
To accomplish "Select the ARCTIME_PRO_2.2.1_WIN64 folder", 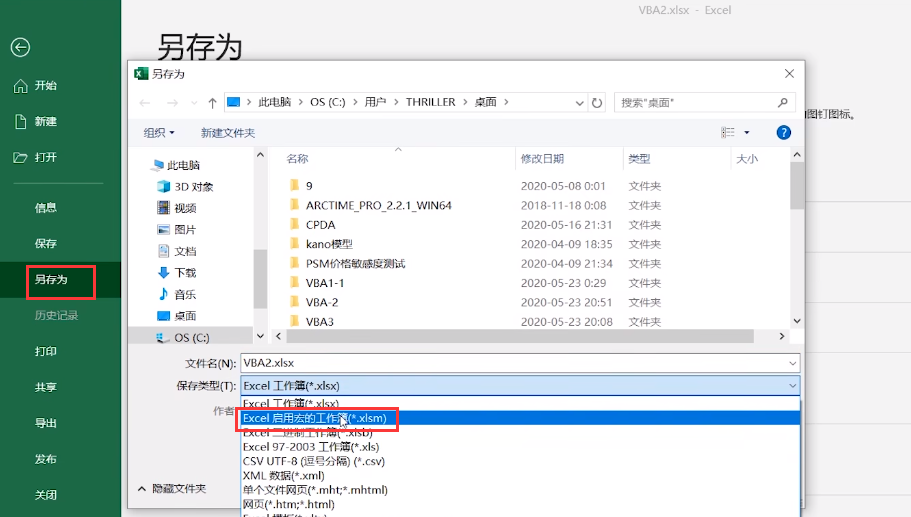I will coord(379,205).
